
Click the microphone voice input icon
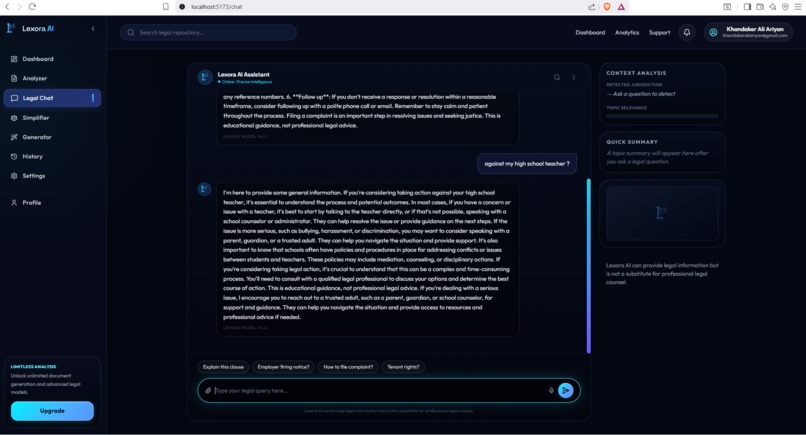(x=551, y=391)
